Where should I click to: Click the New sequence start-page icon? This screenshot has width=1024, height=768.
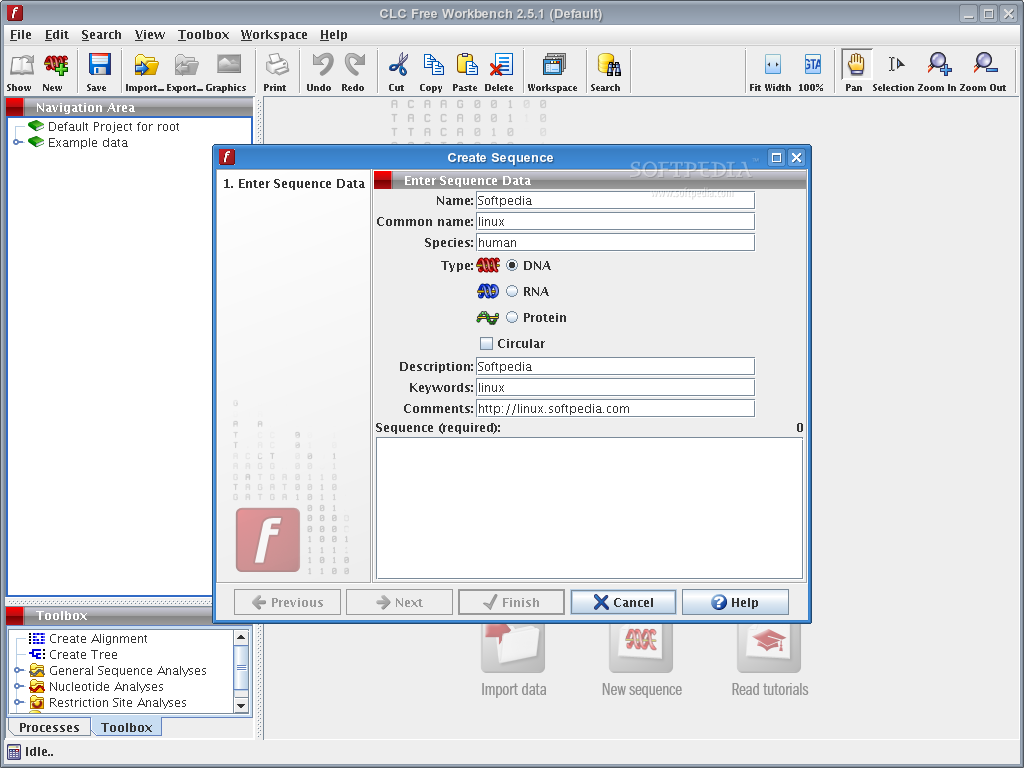point(641,648)
